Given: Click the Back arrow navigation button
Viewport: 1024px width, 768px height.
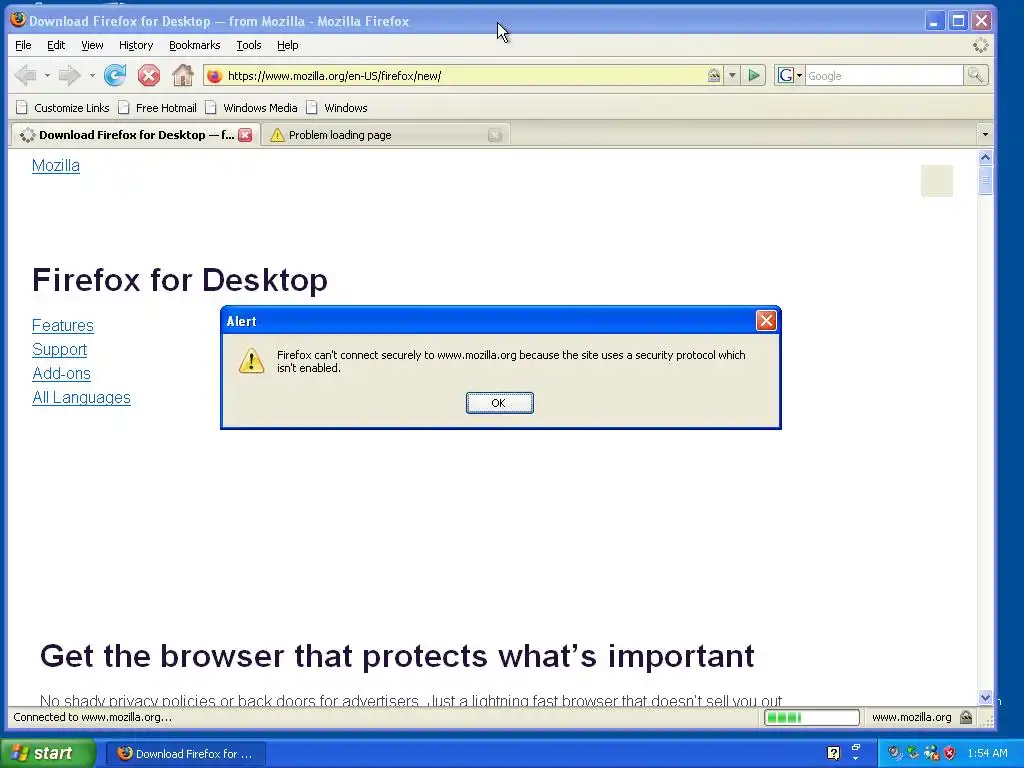Looking at the screenshot, I should point(25,76).
